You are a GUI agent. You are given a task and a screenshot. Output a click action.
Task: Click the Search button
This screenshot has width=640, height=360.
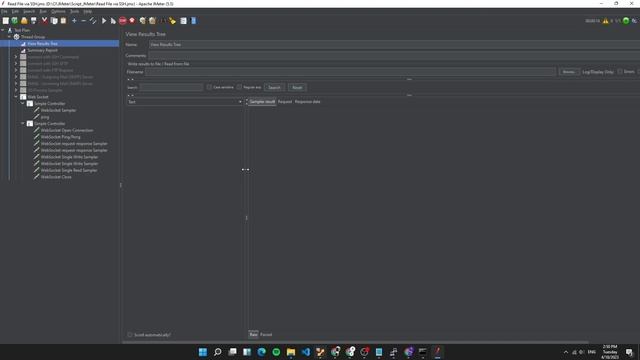point(274,87)
